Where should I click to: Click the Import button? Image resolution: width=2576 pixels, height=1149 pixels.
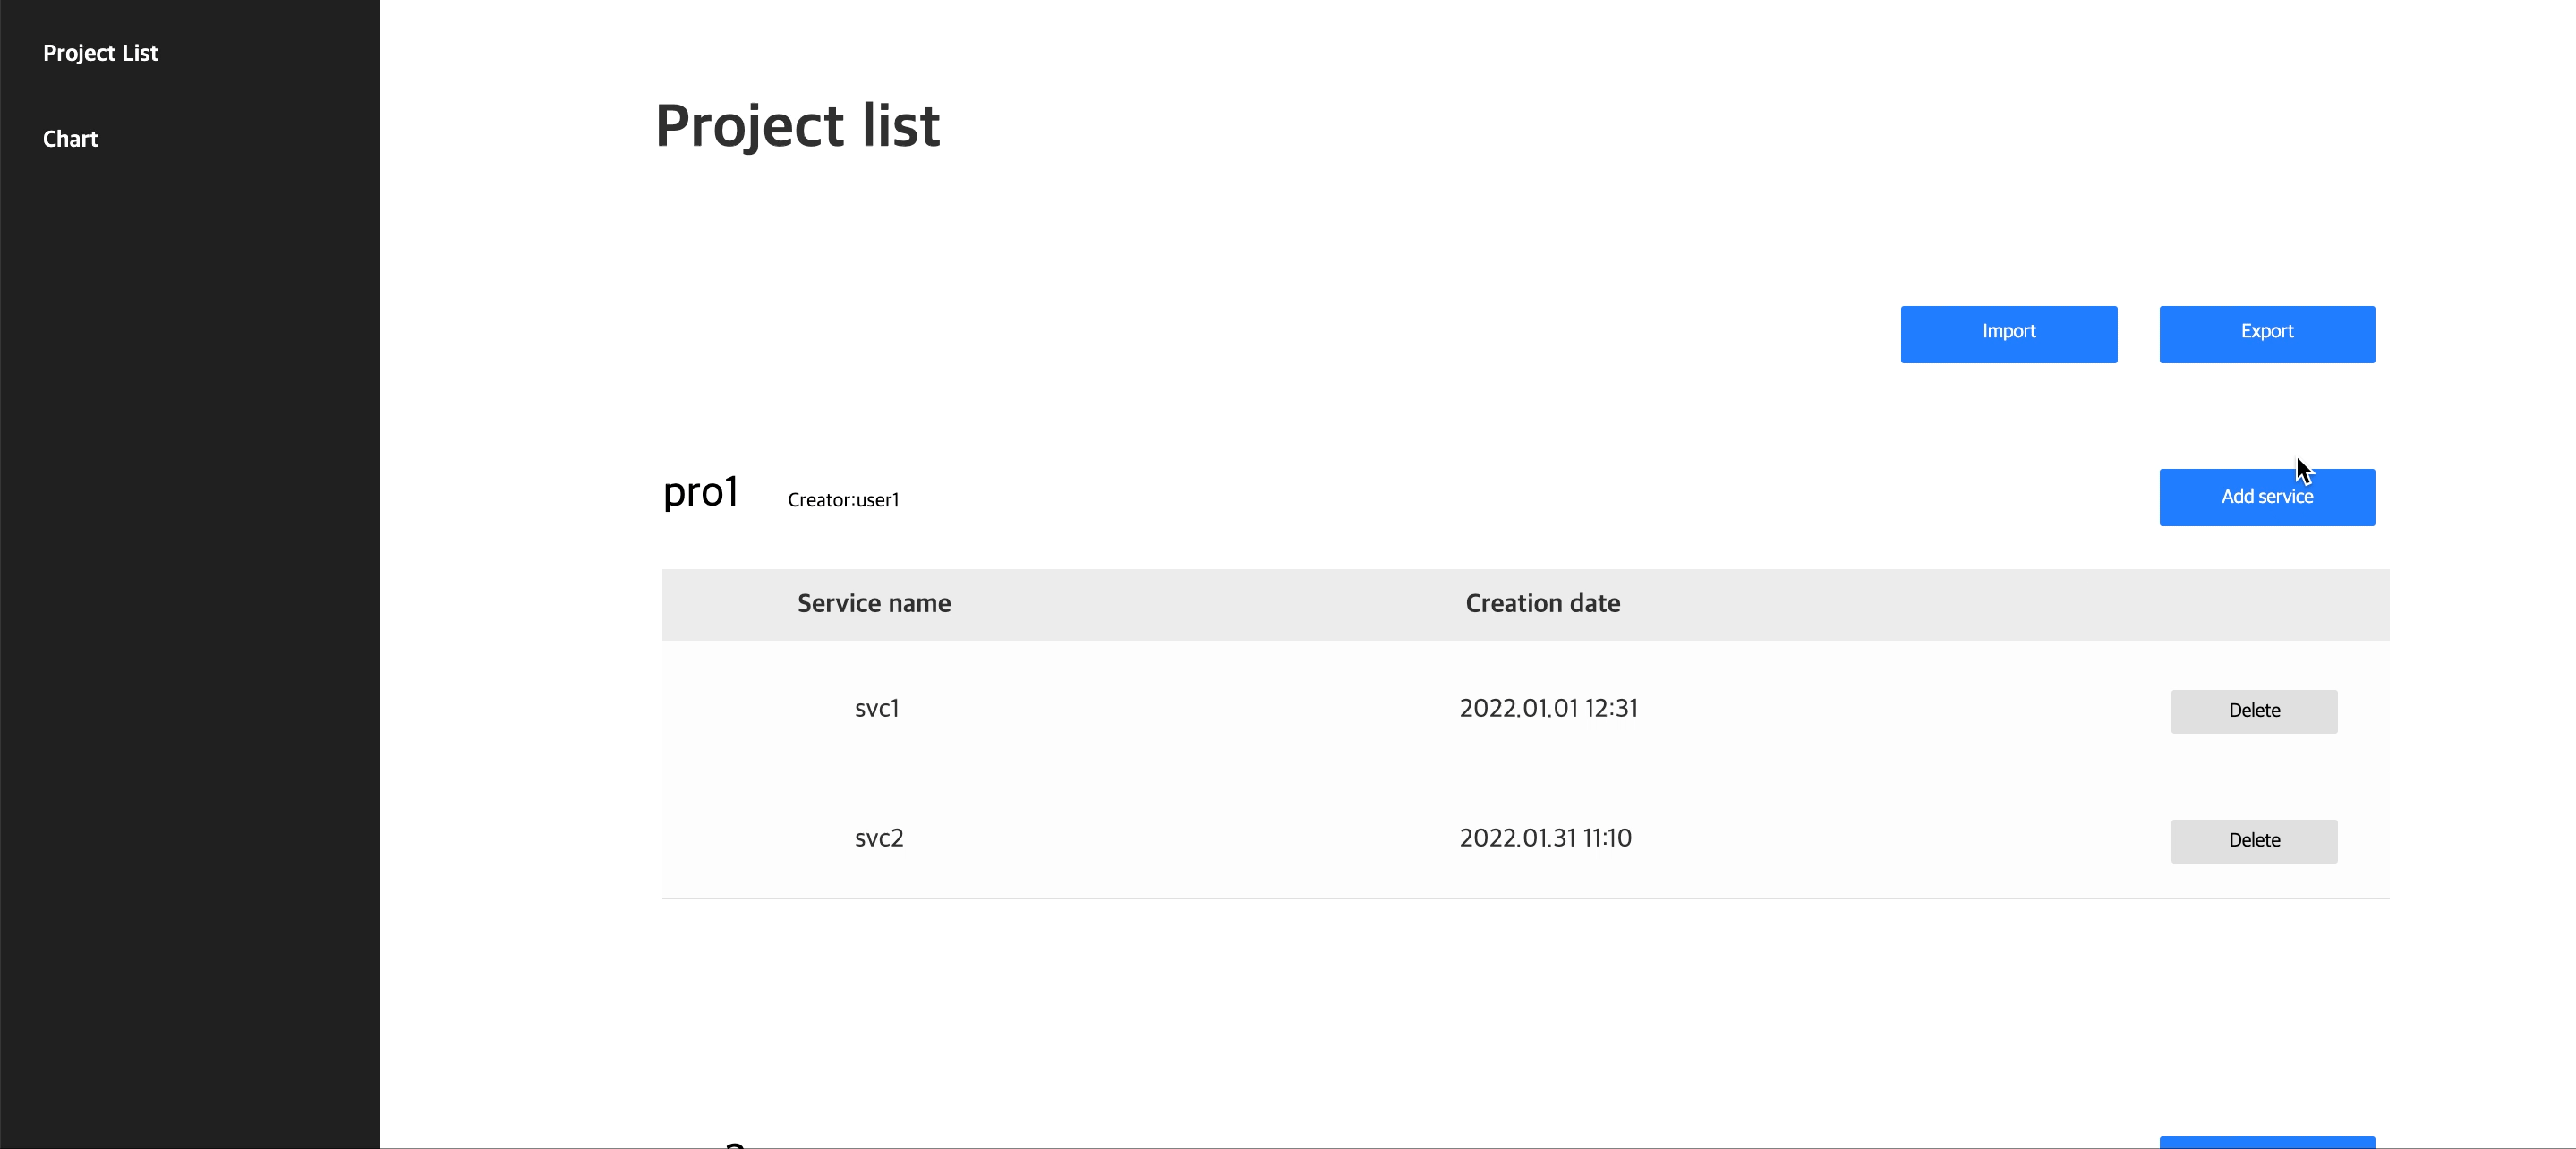(x=2009, y=333)
